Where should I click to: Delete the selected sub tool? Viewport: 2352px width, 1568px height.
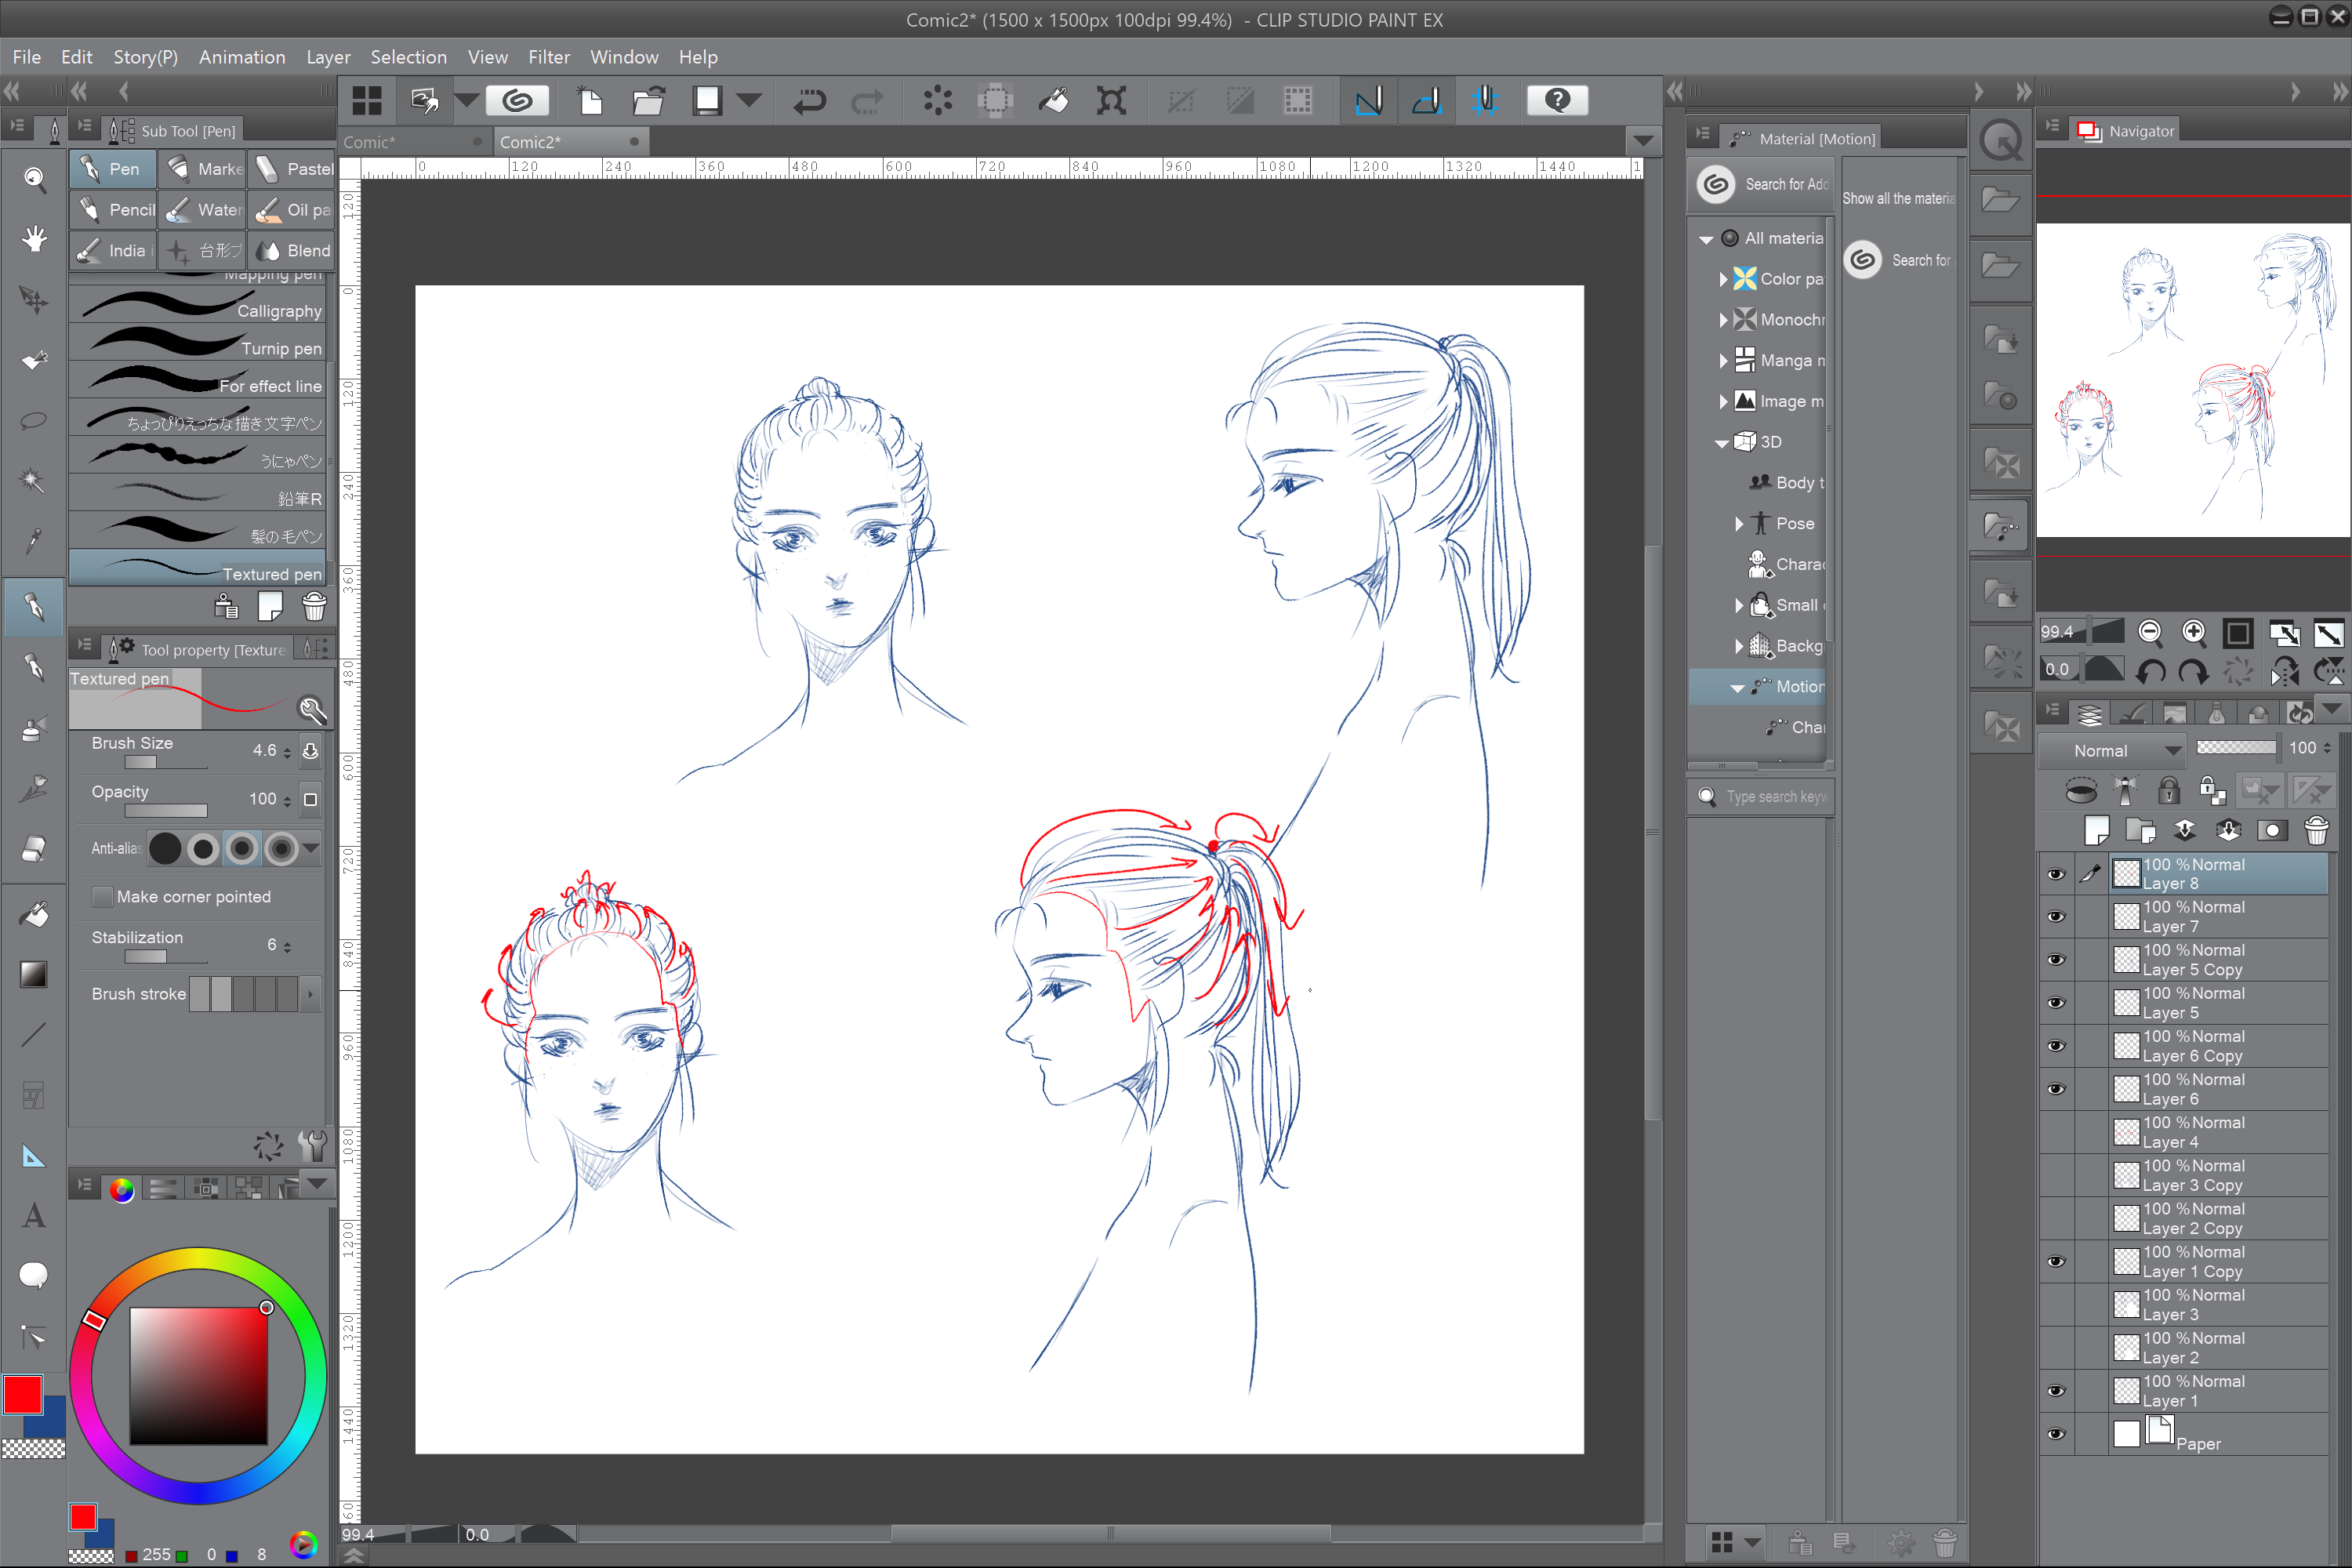pos(314,607)
